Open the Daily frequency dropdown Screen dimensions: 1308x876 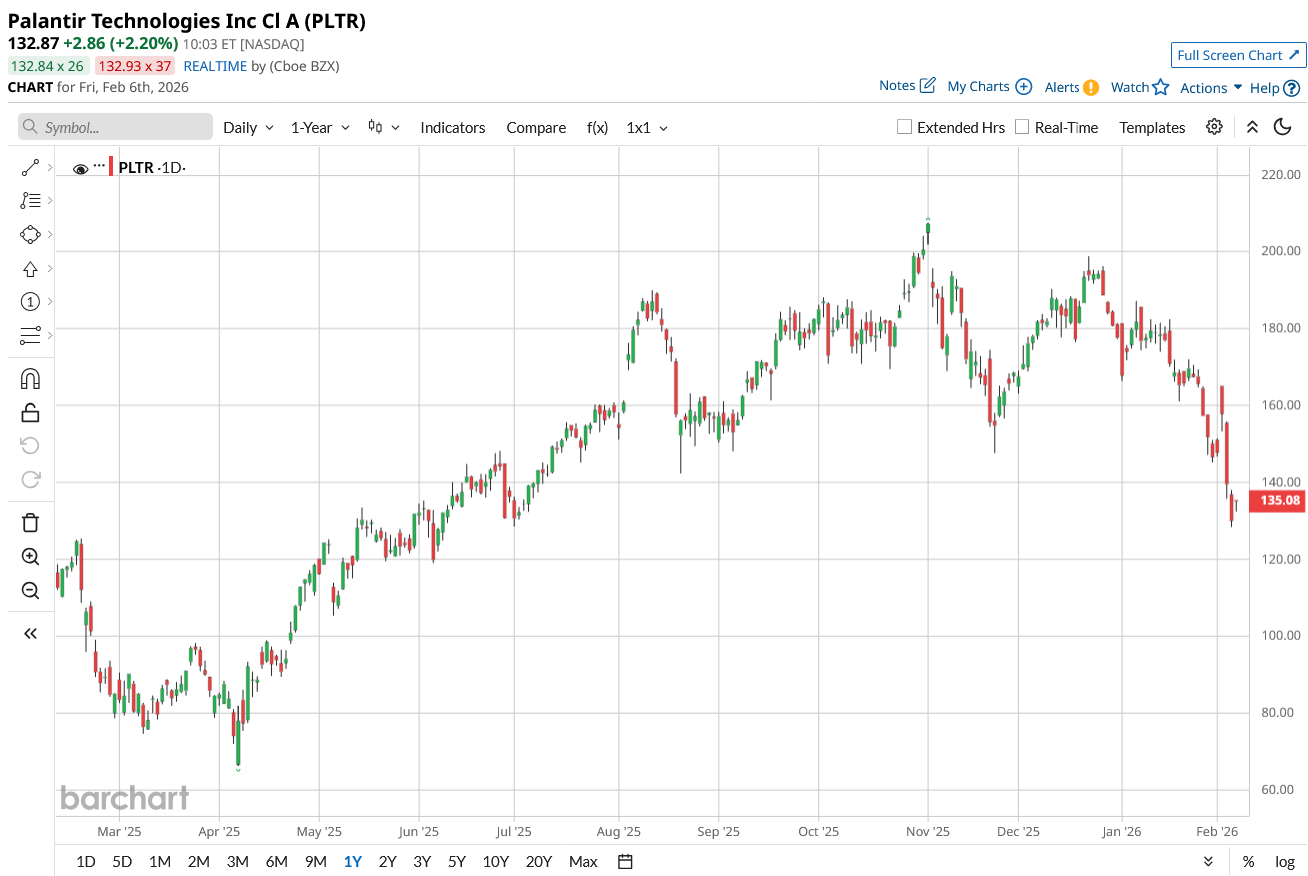coord(248,128)
